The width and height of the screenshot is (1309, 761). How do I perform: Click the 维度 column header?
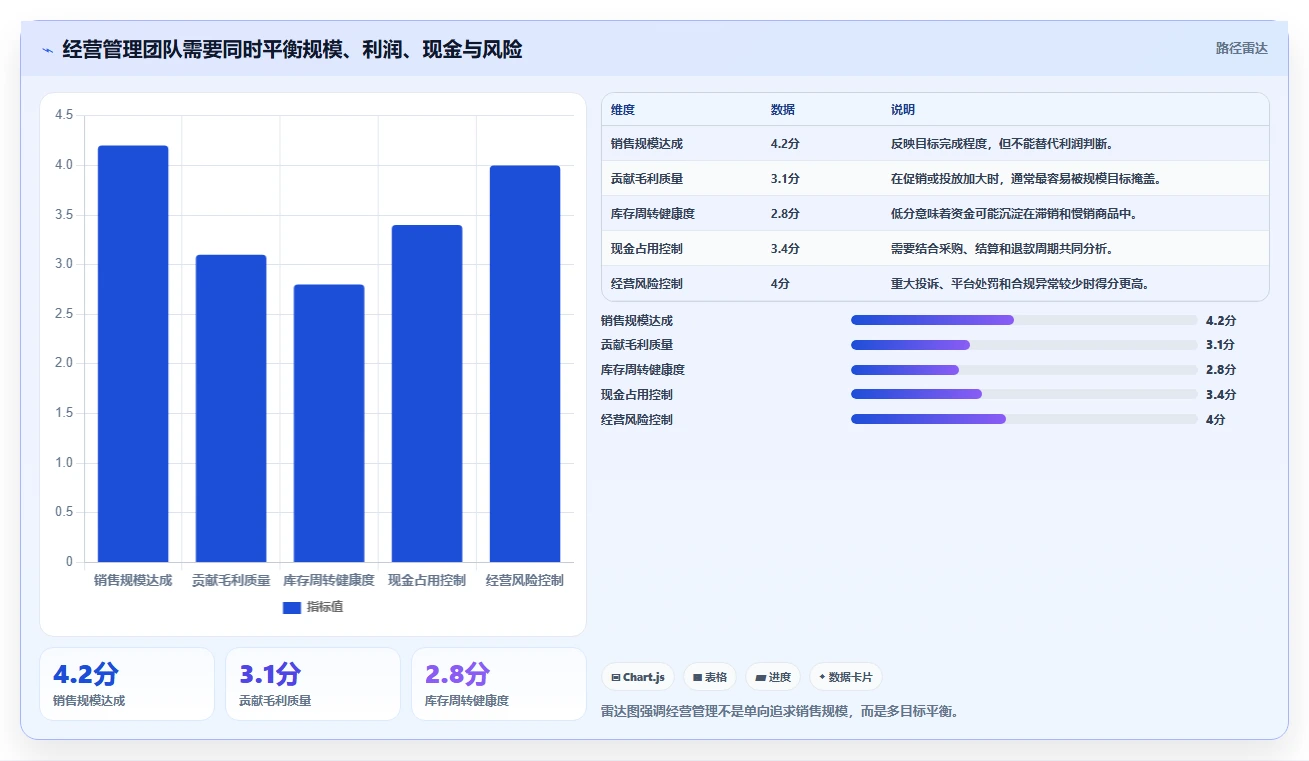tap(623, 110)
